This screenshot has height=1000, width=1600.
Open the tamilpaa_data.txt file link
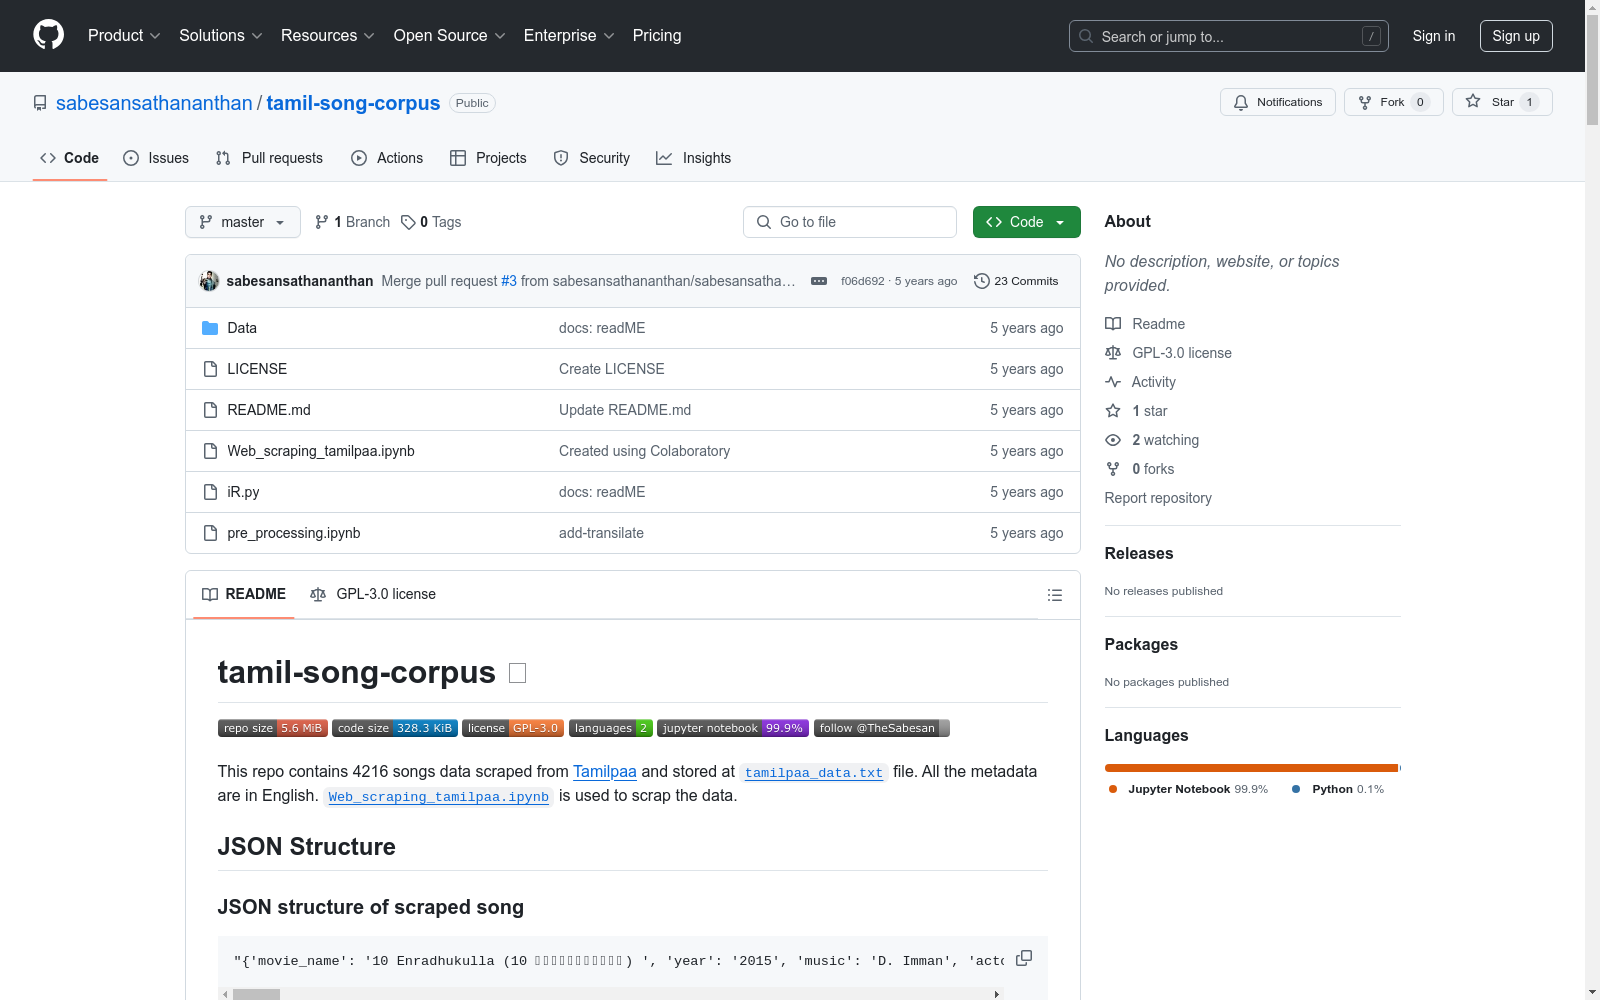point(814,773)
